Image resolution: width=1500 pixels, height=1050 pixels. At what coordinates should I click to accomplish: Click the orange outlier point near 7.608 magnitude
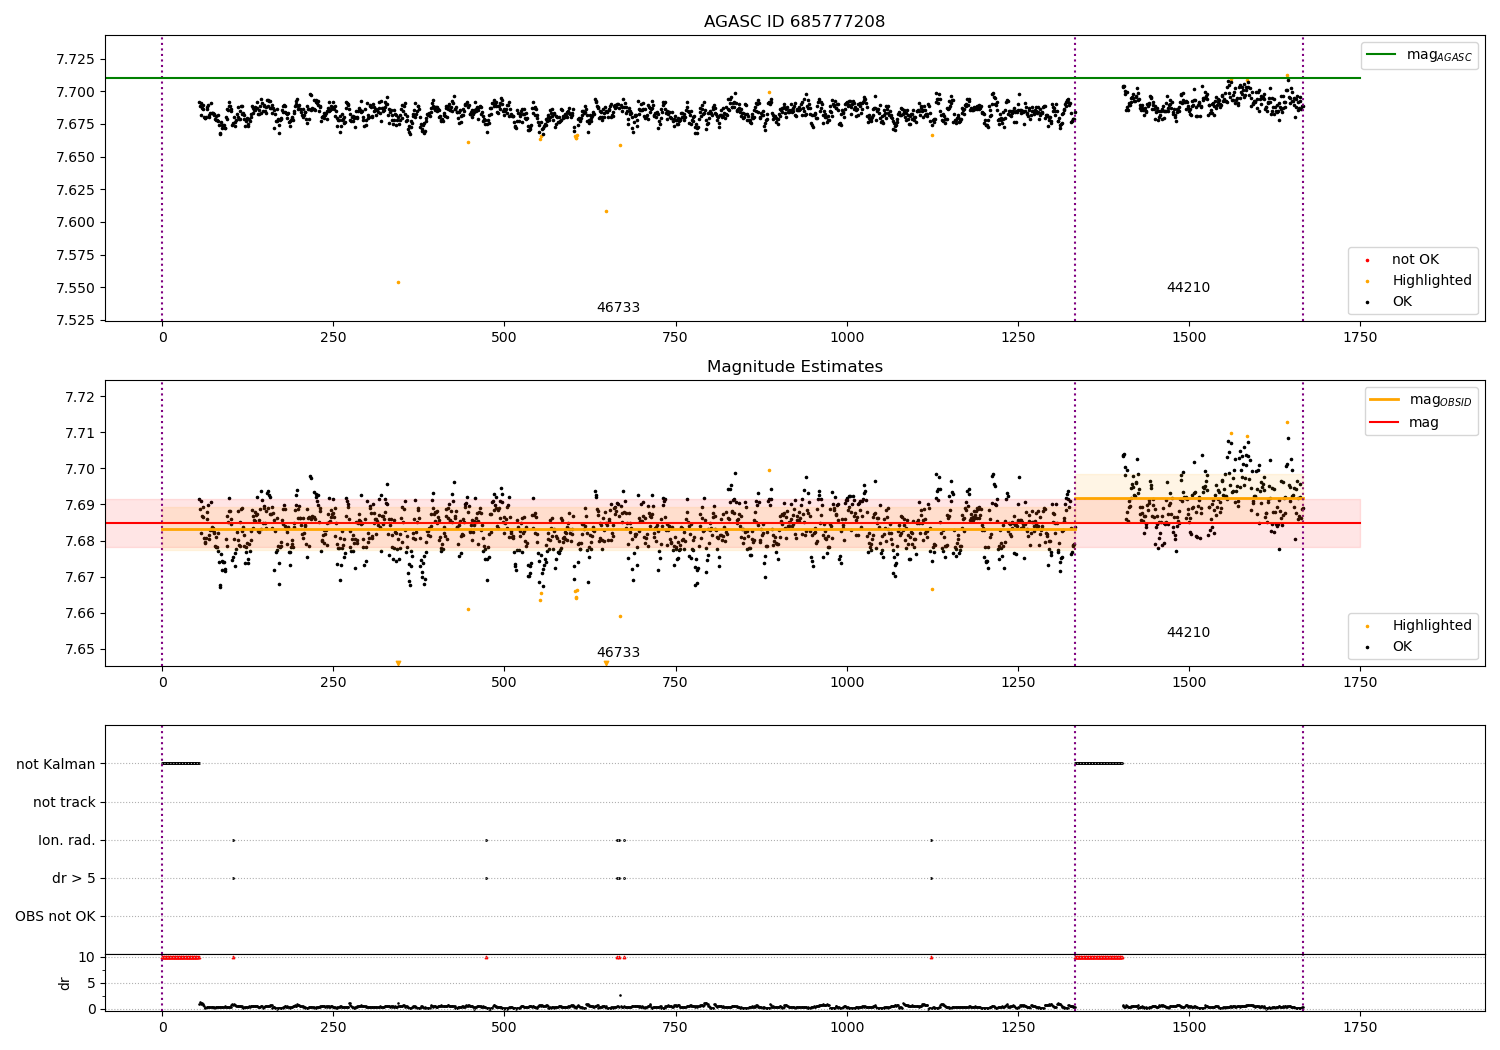(606, 211)
